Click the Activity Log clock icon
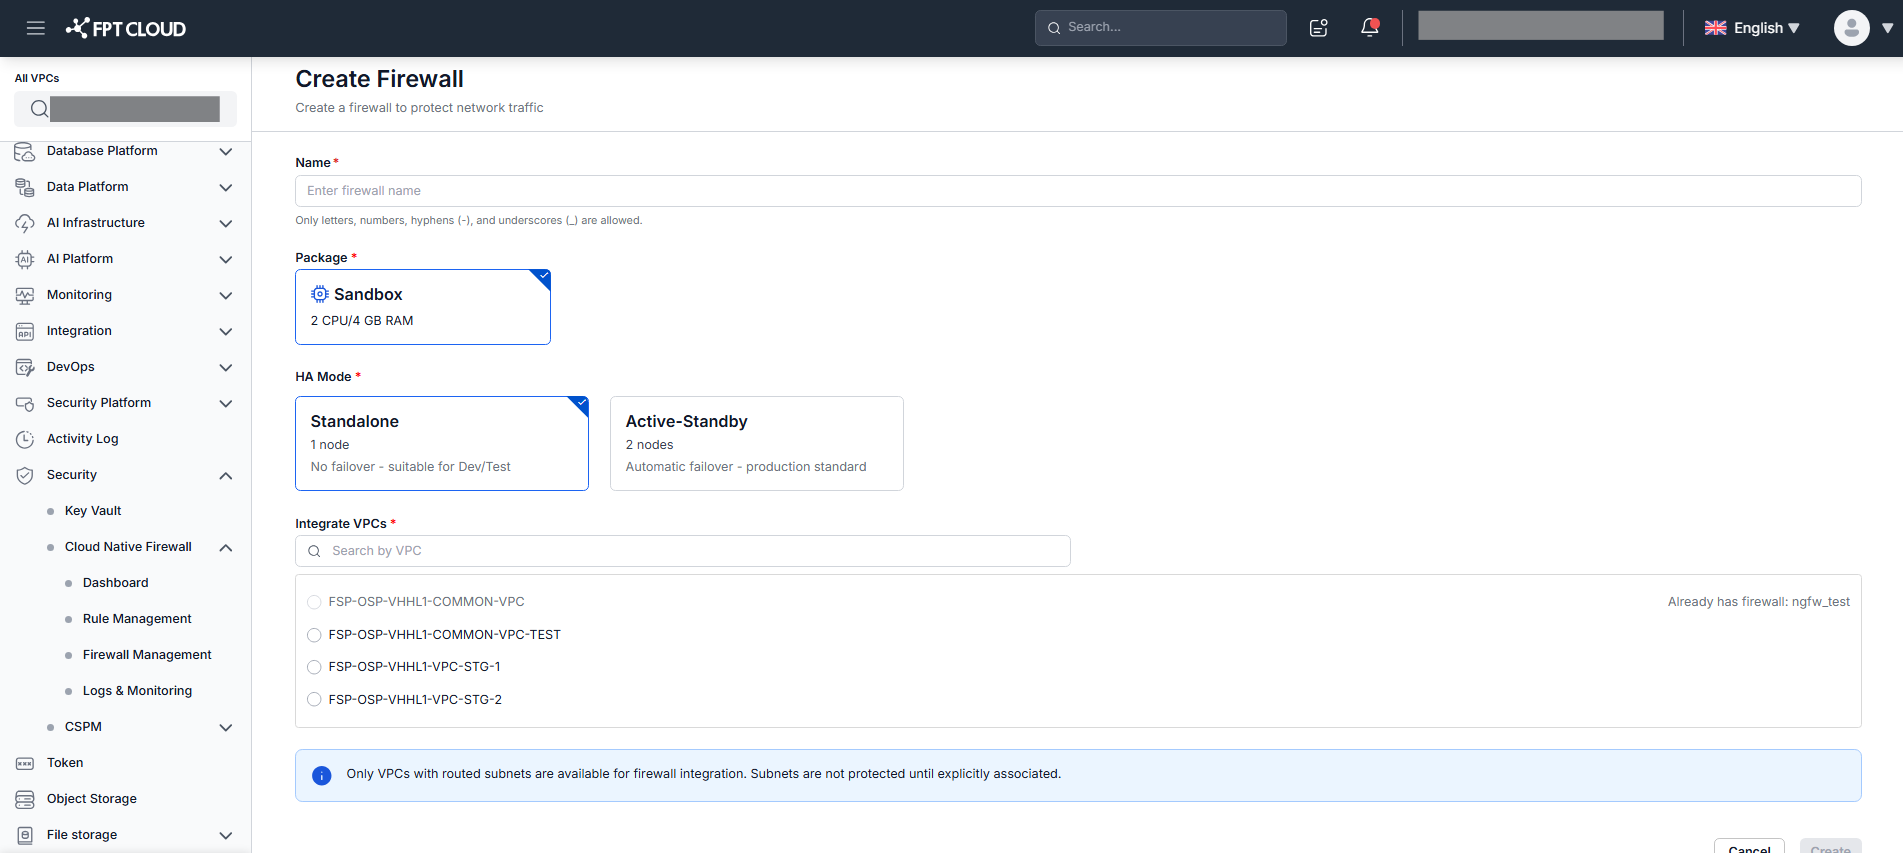The height and width of the screenshot is (853, 1903). click(25, 439)
